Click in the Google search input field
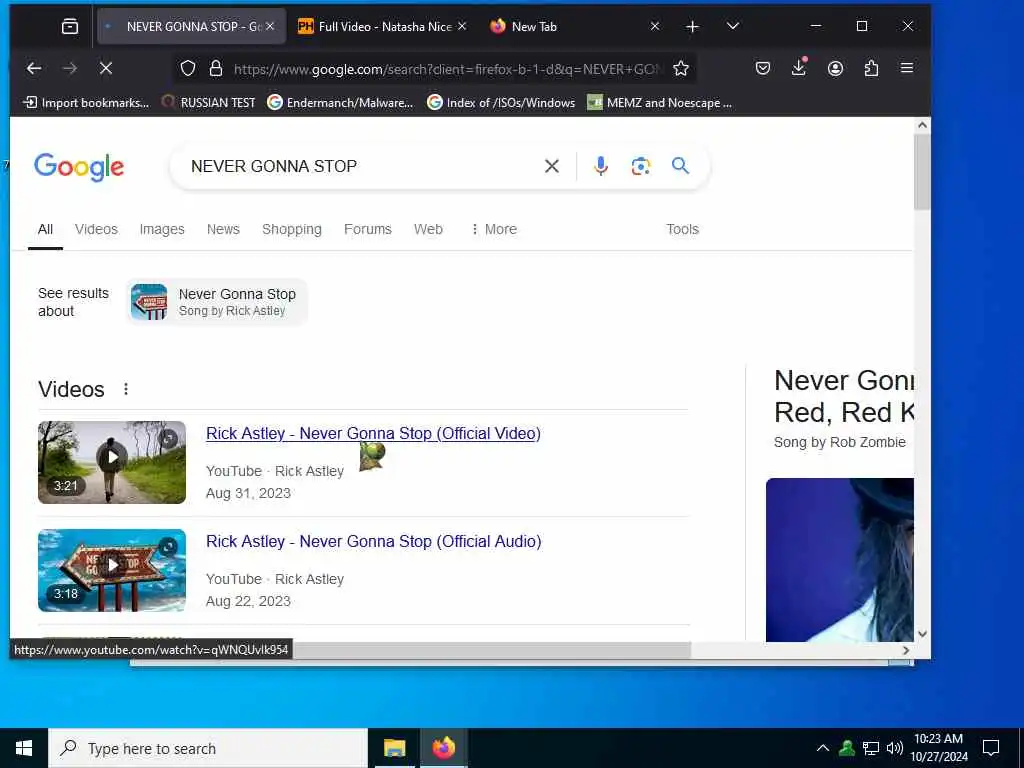The image size is (1024, 768). (362, 167)
